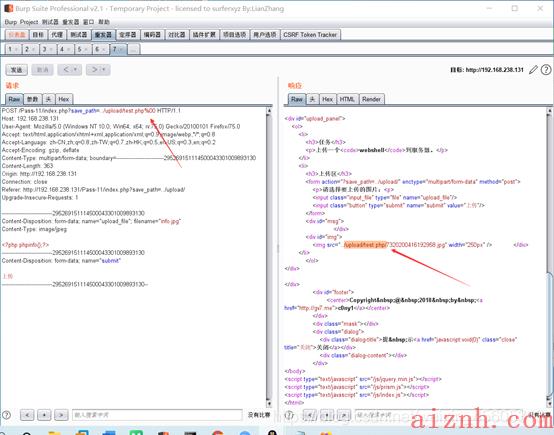554x435 pixels.
Task: Go to next match in response search
Action: [344, 415]
